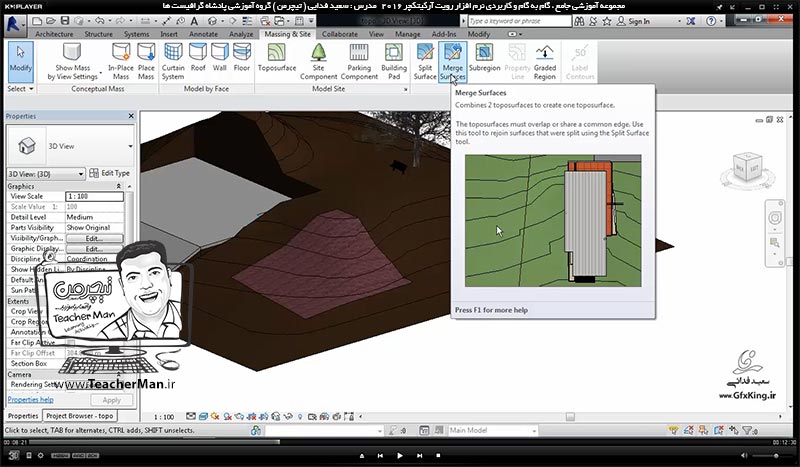Pick the Parking Component tool
800x467 pixels.
coord(359,61)
